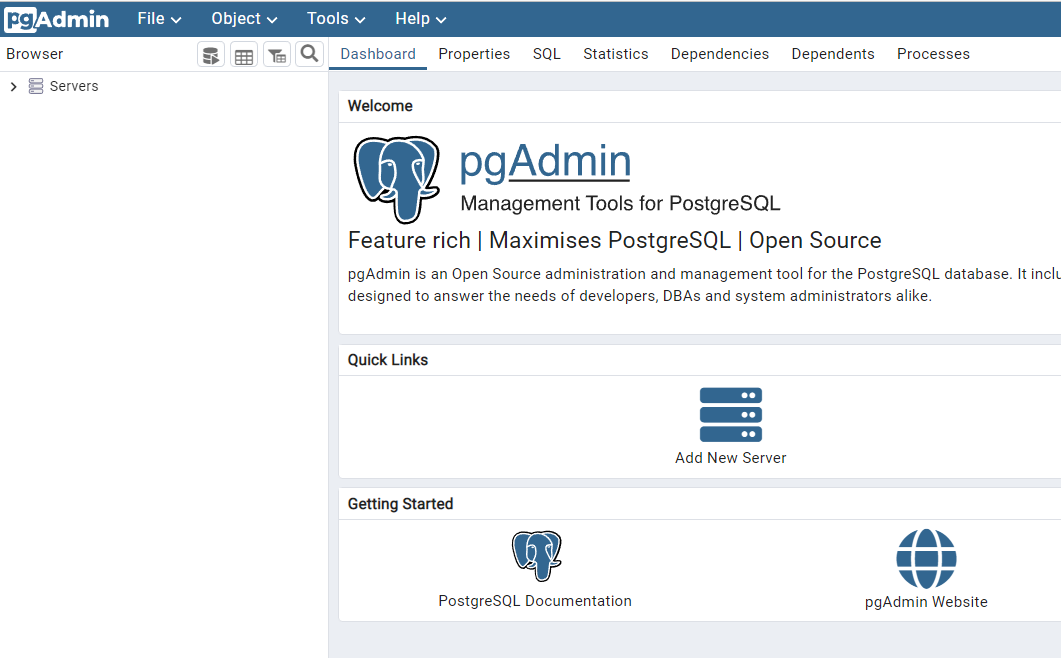The image size is (1062, 658).
Task: Click the Add New Server icon
Action: tap(731, 415)
